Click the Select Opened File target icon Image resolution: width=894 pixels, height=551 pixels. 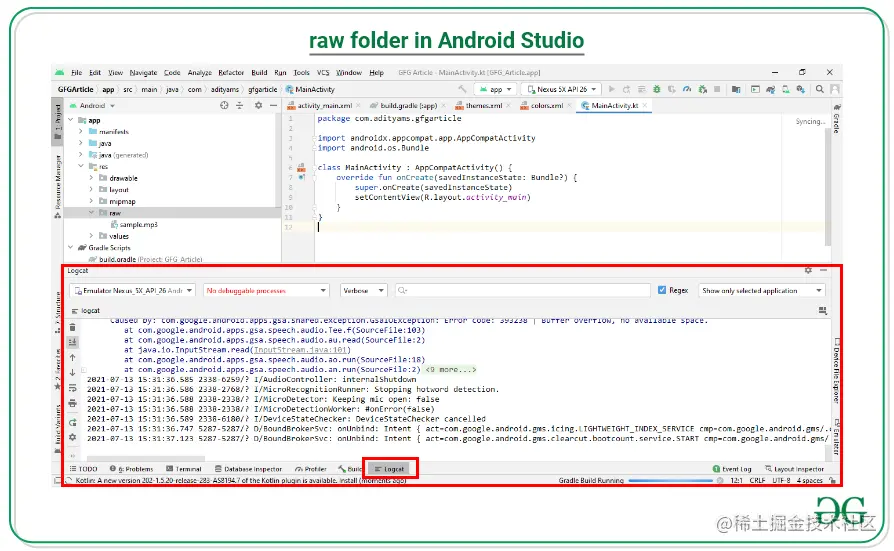tap(224, 105)
